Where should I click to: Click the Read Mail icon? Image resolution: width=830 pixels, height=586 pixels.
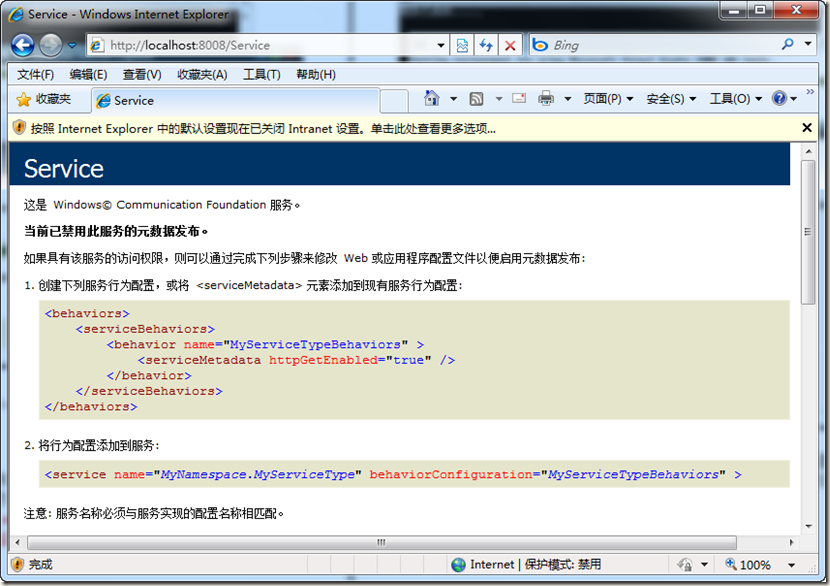519,98
